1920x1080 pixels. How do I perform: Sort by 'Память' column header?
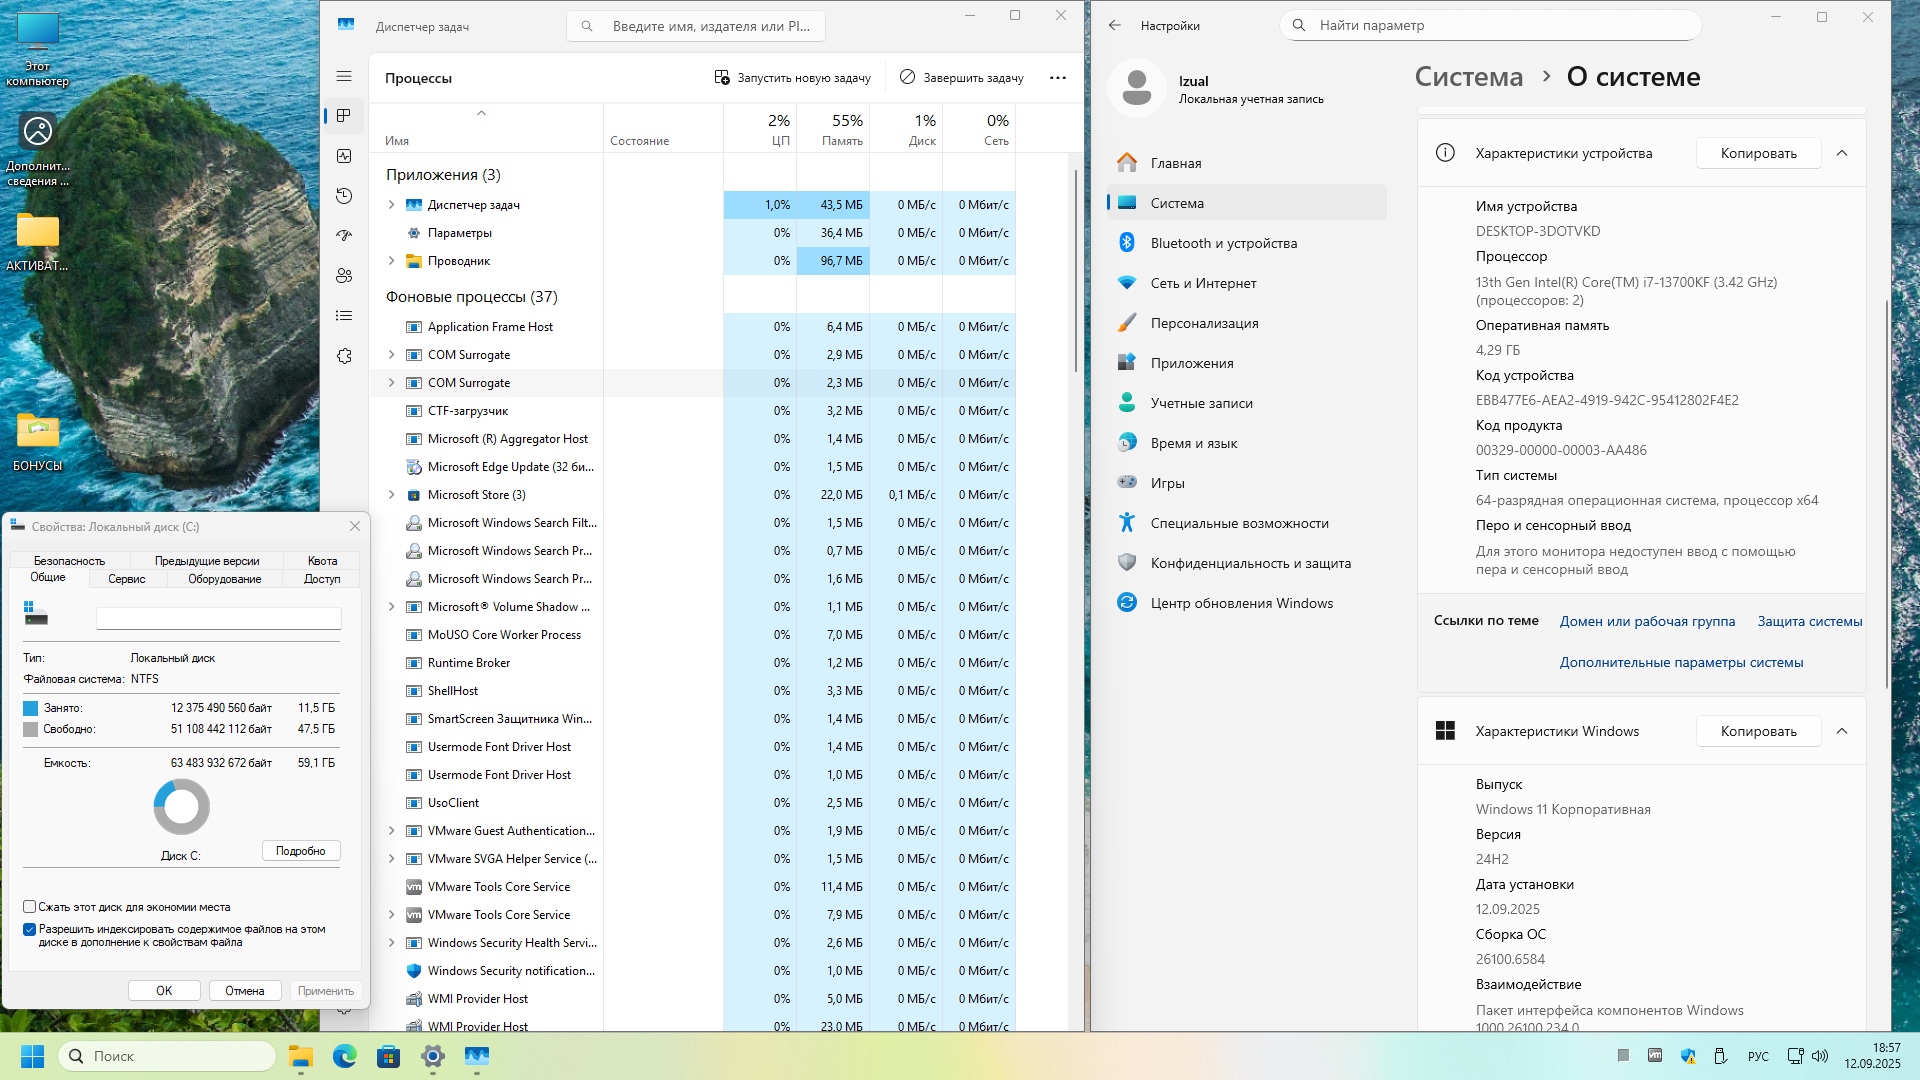tap(833, 129)
